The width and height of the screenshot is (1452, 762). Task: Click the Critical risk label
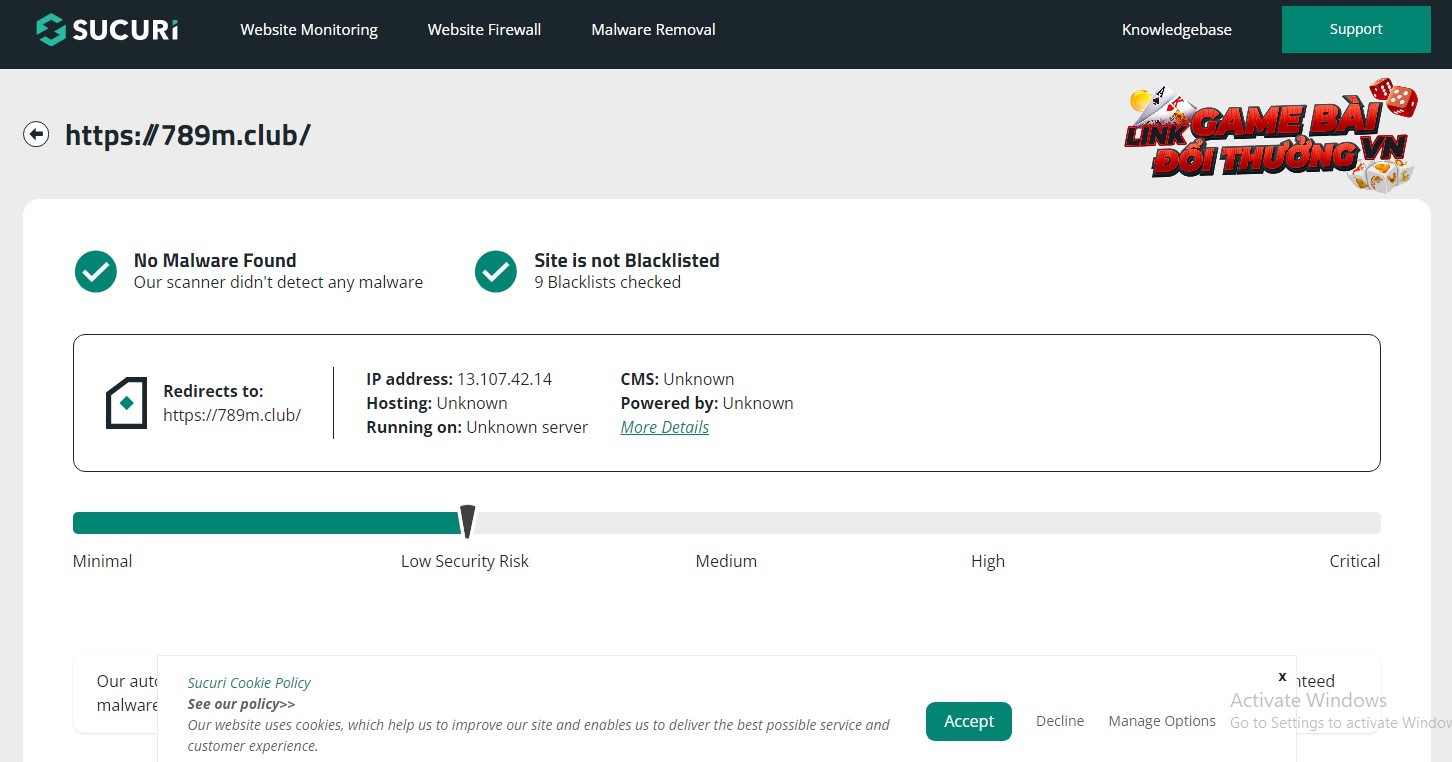(x=1355, y=561)
